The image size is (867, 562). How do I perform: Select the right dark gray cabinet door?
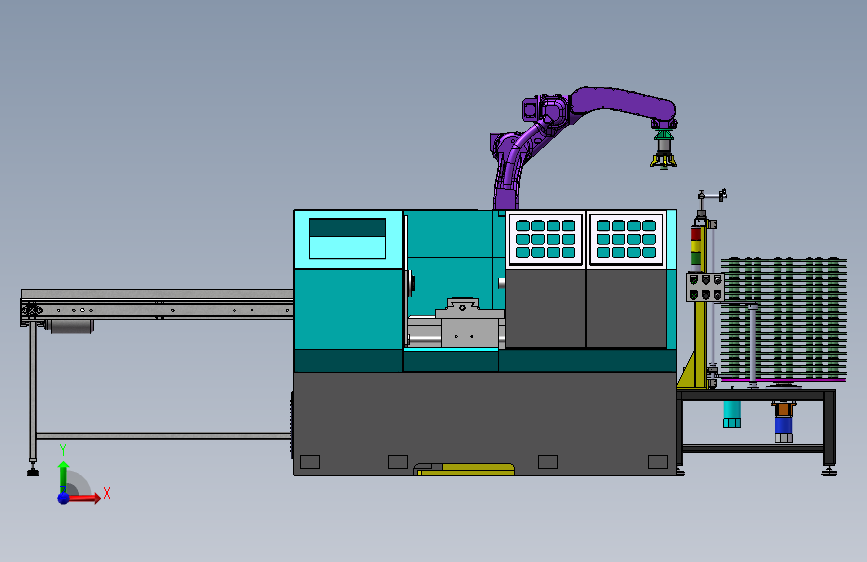(x=626, y=308)
